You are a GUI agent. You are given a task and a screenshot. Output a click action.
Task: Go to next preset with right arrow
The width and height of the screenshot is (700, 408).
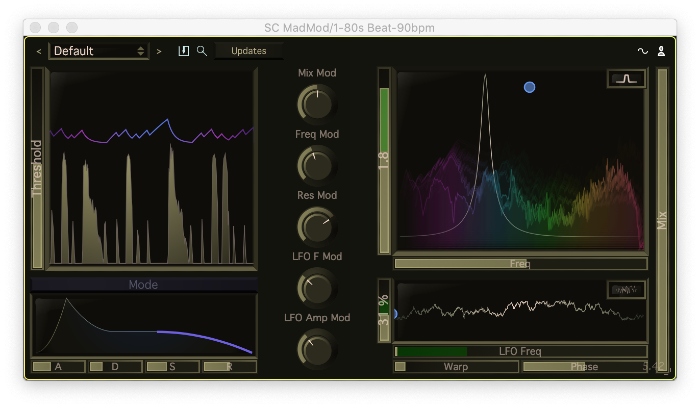(159, 51)
